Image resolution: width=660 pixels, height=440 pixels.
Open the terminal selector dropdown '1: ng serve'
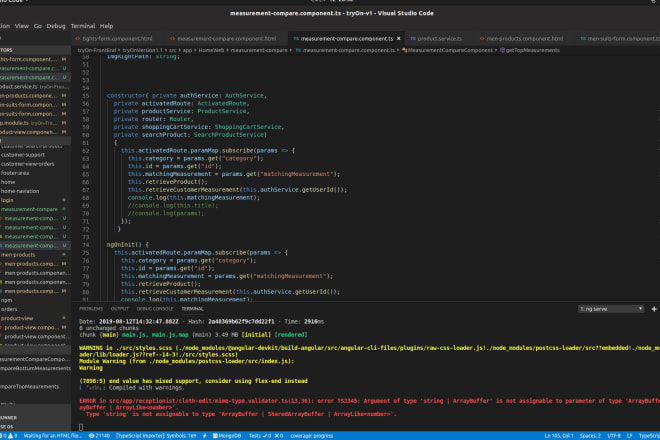coord(611,309)
